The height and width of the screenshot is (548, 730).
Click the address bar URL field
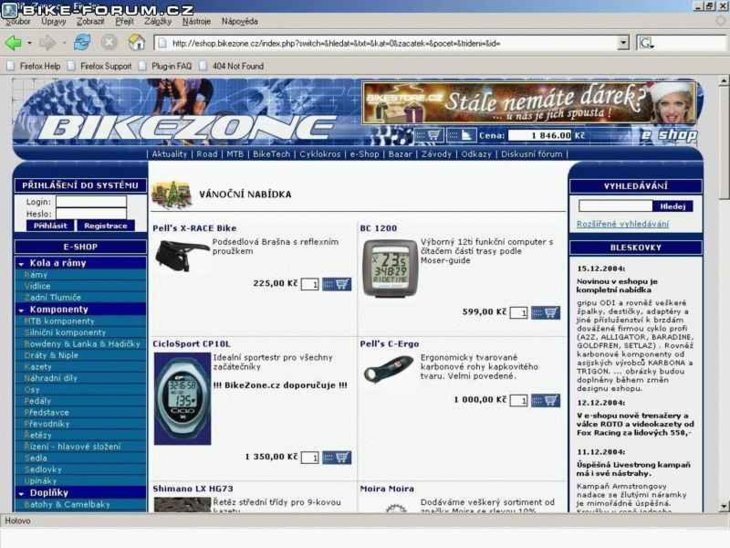tap(390, 43)
